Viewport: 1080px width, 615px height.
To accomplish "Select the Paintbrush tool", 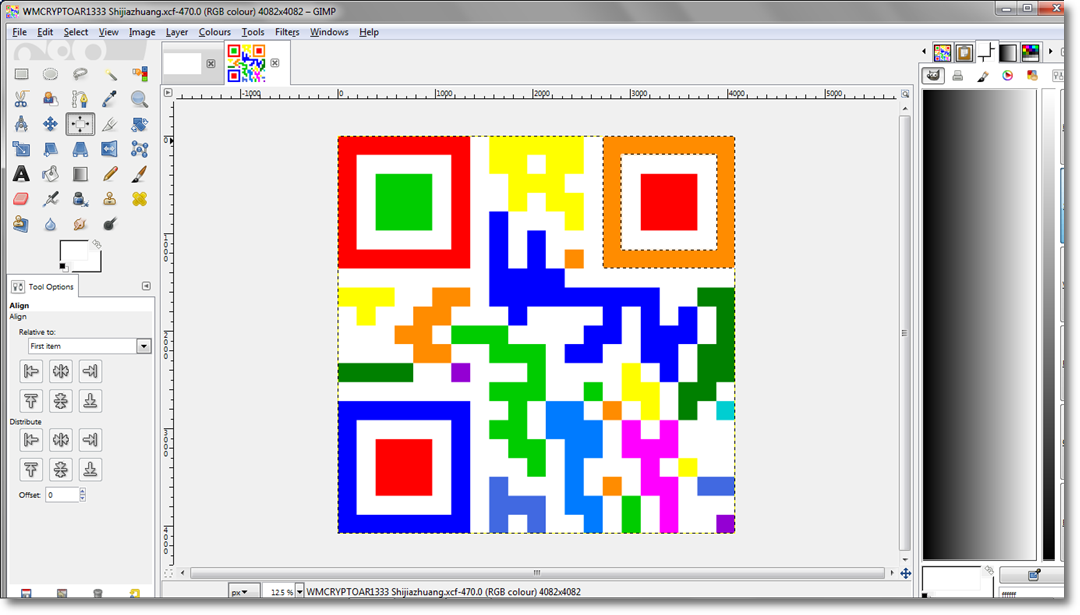I will click(139, 174).
